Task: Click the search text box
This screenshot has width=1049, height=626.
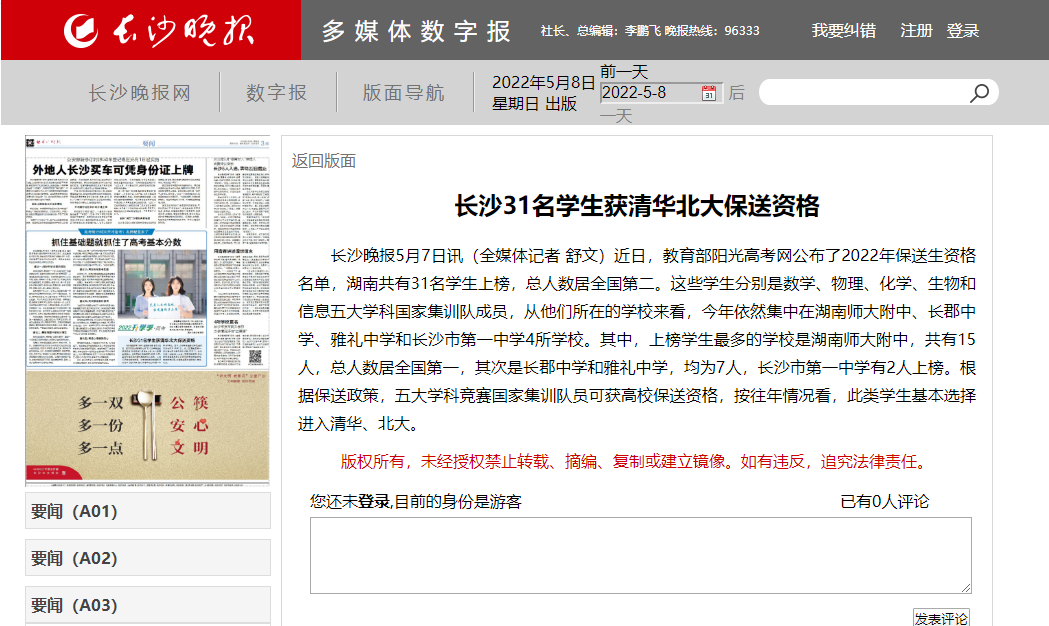Action: point(862,93)
